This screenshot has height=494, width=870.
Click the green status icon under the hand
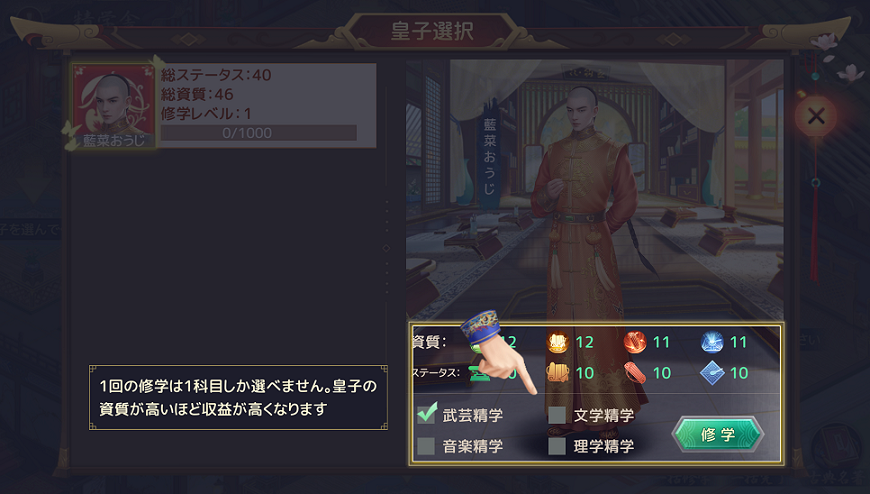tap(478, 374)
